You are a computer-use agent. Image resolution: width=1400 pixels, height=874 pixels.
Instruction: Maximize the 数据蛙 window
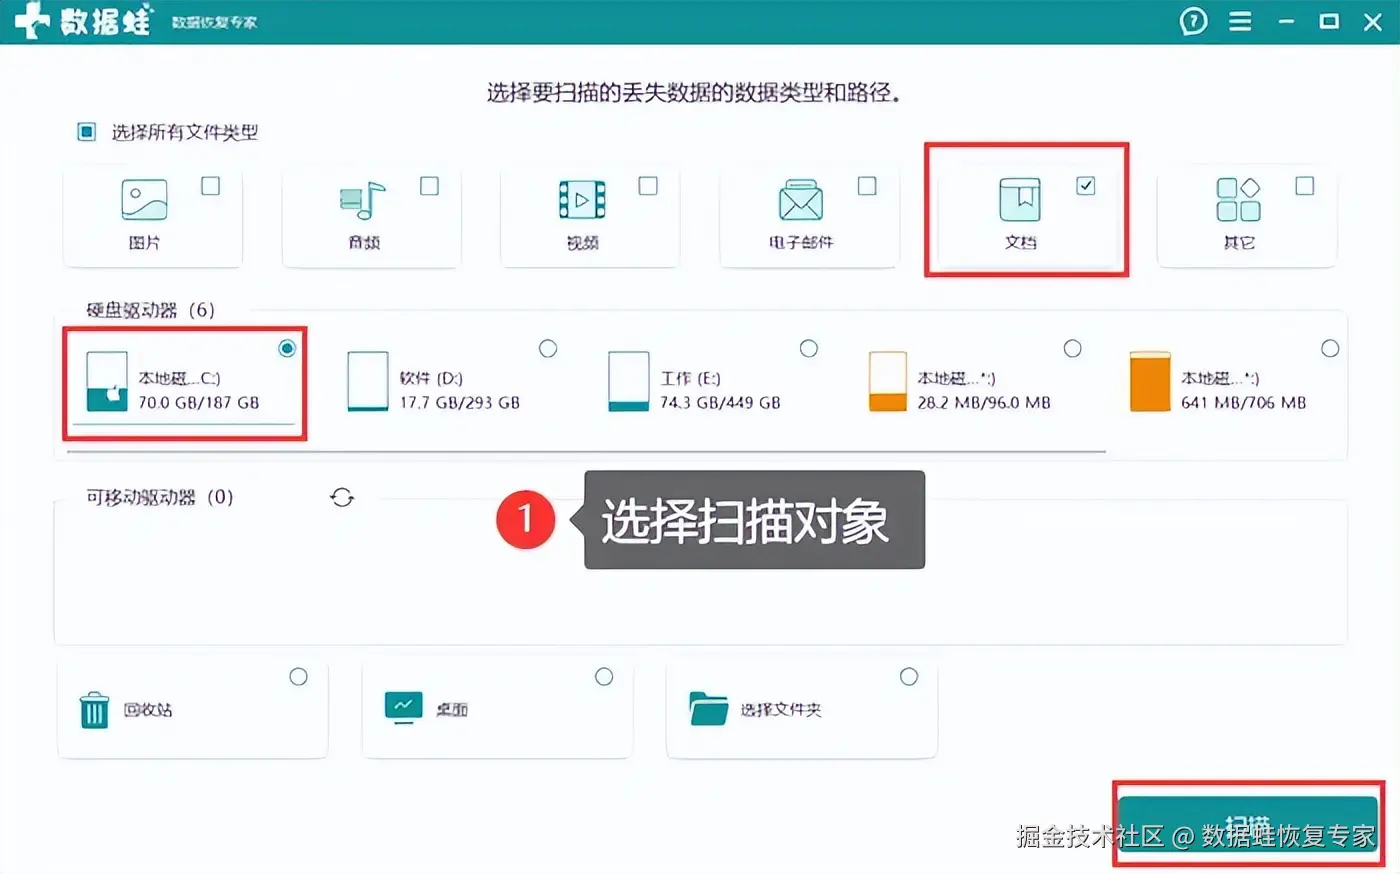point(1329,21)
